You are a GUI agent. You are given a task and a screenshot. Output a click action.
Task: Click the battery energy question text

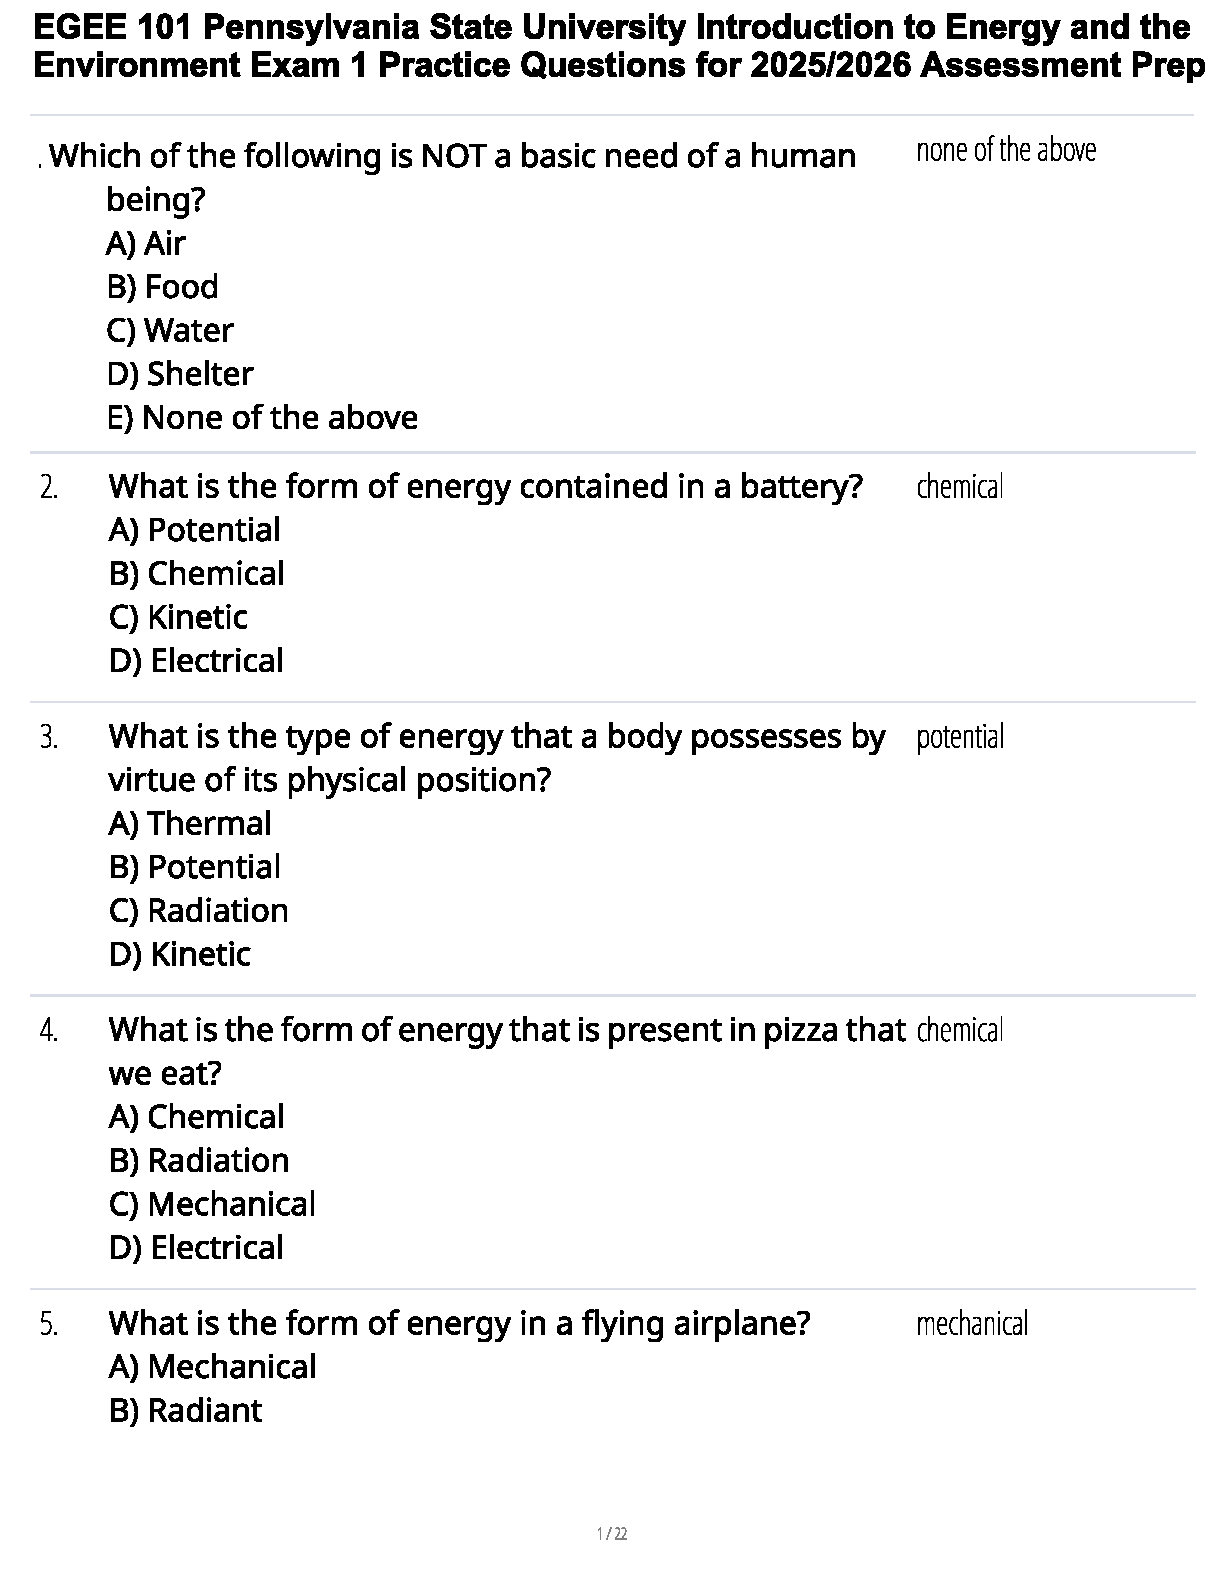(x=485, y=487)
